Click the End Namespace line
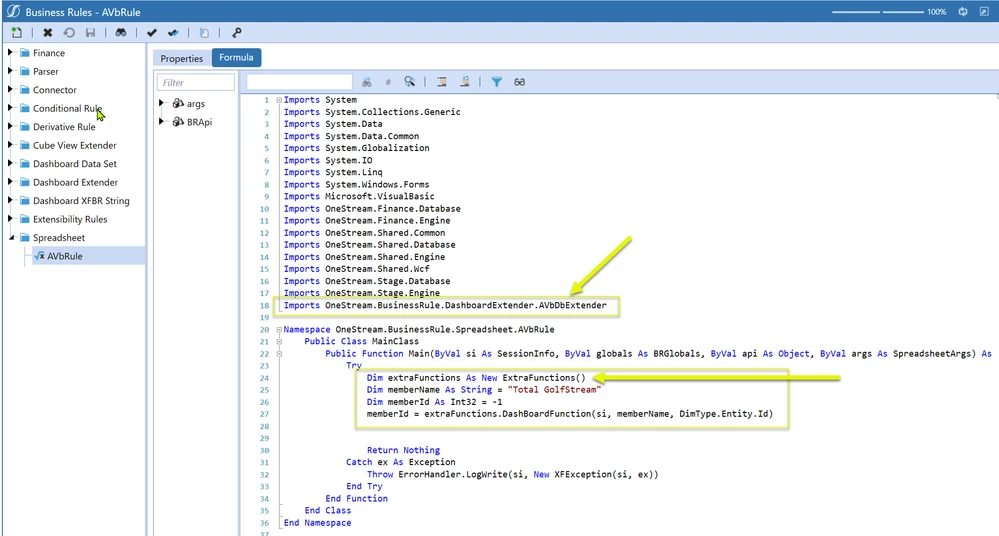The height and width of the screenshot is (536, 999). pos(317,523)
